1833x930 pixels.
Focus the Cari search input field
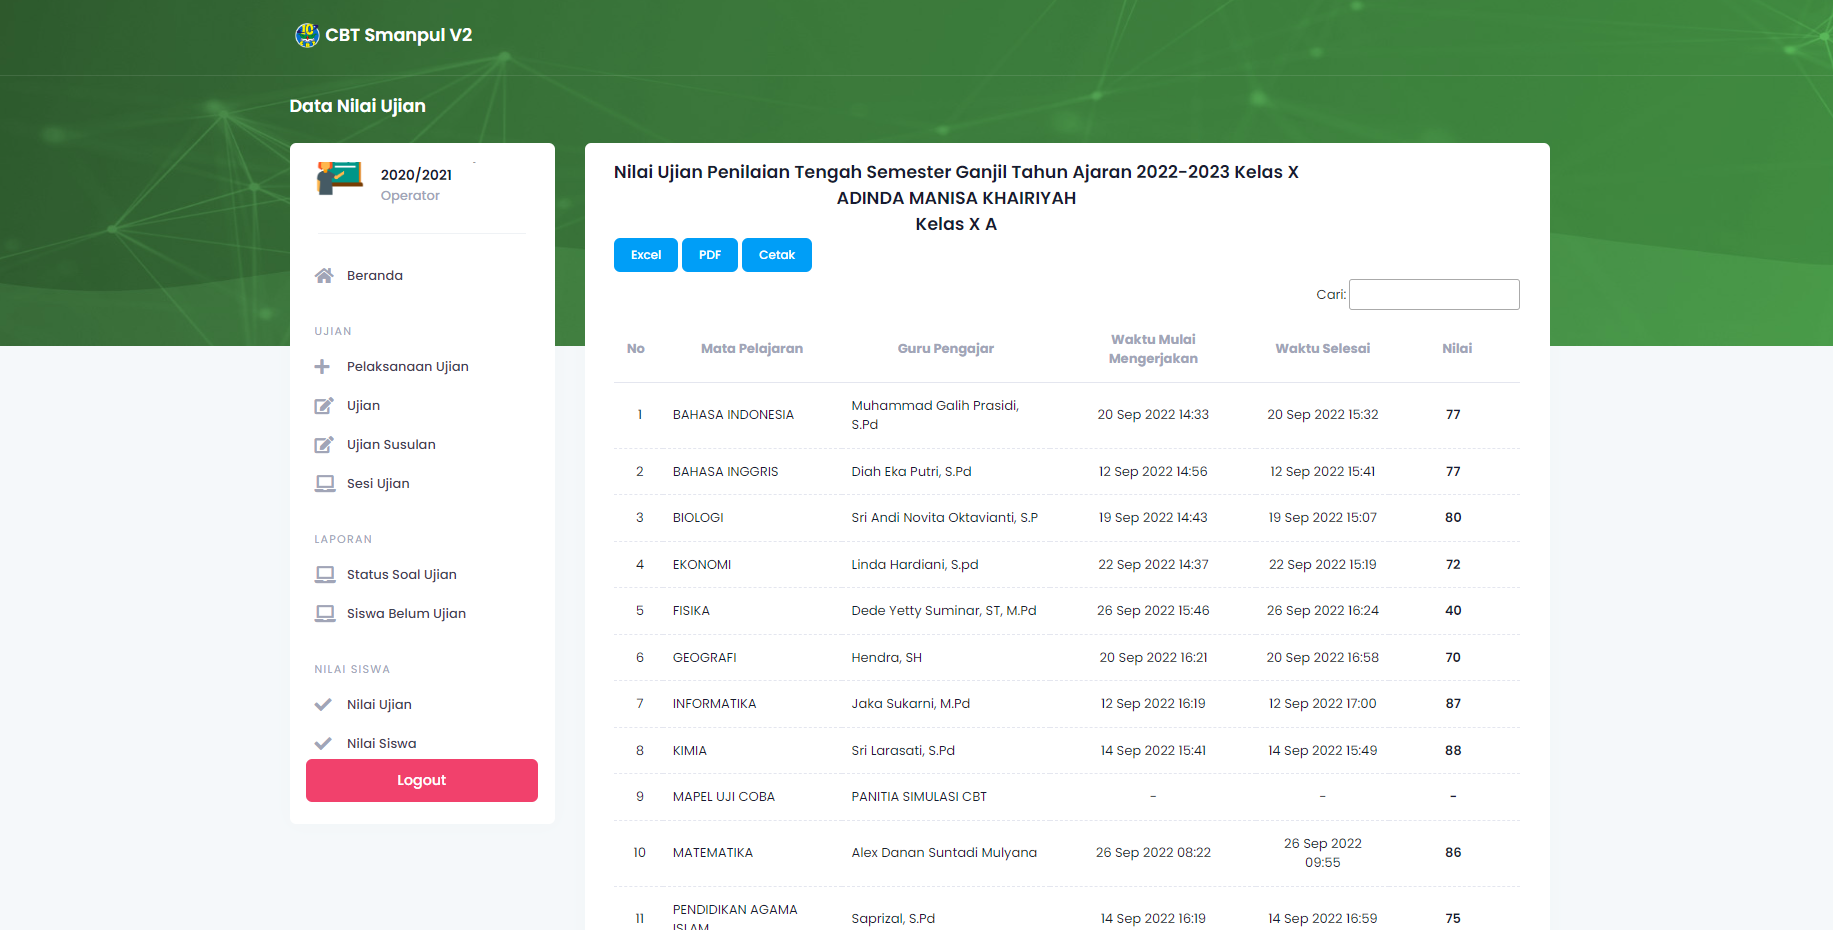1433,295
